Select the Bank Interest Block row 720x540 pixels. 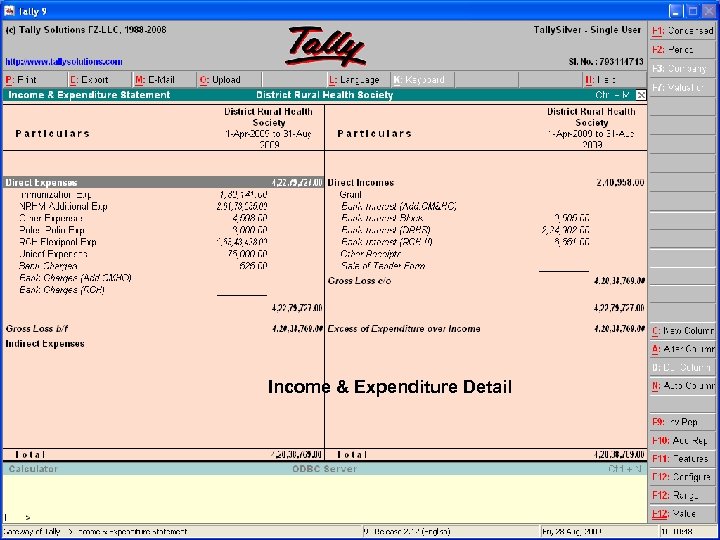tap(465, 219)
